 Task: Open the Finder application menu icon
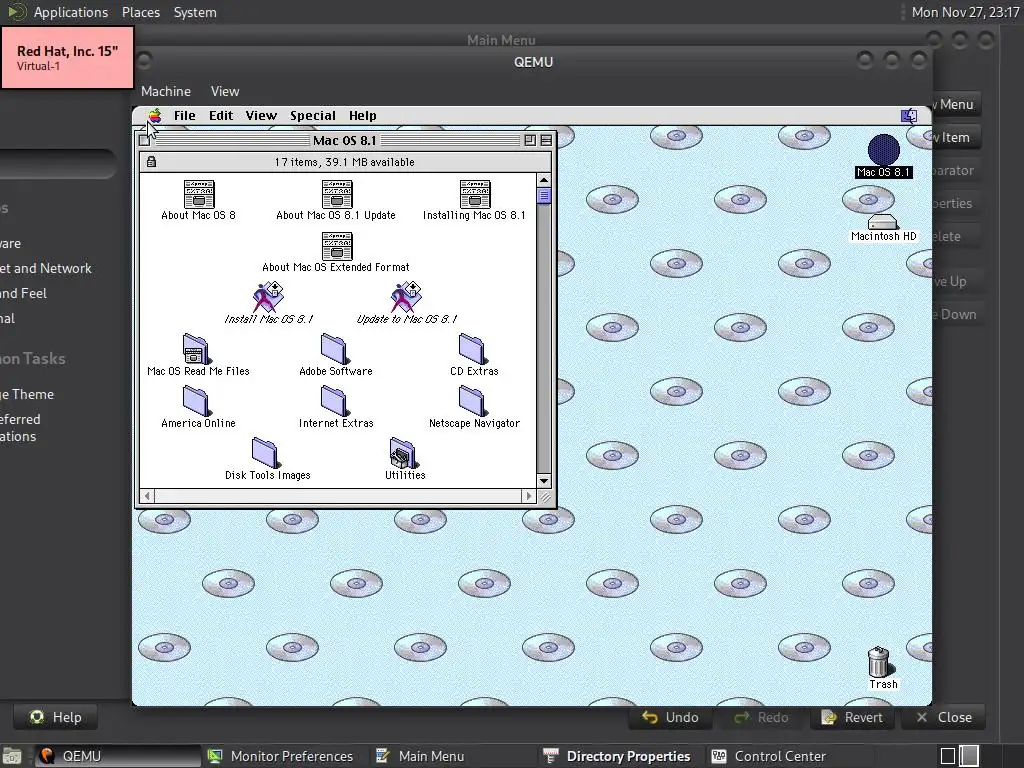point(908,116)
